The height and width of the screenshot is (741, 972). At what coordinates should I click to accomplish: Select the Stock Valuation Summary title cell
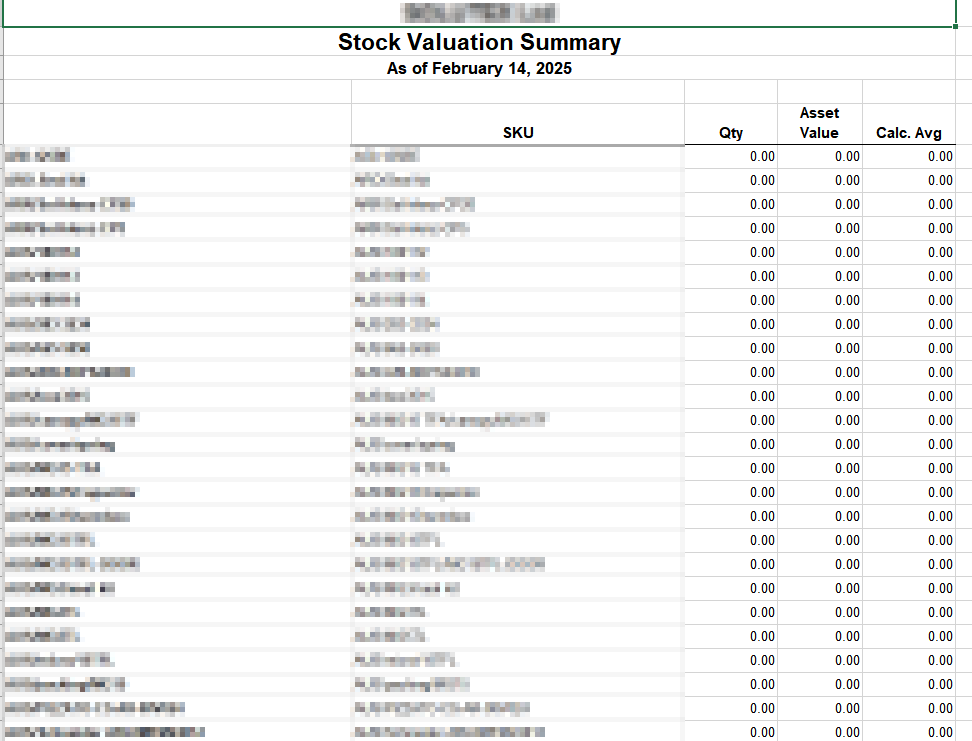[x=481, y=42]
